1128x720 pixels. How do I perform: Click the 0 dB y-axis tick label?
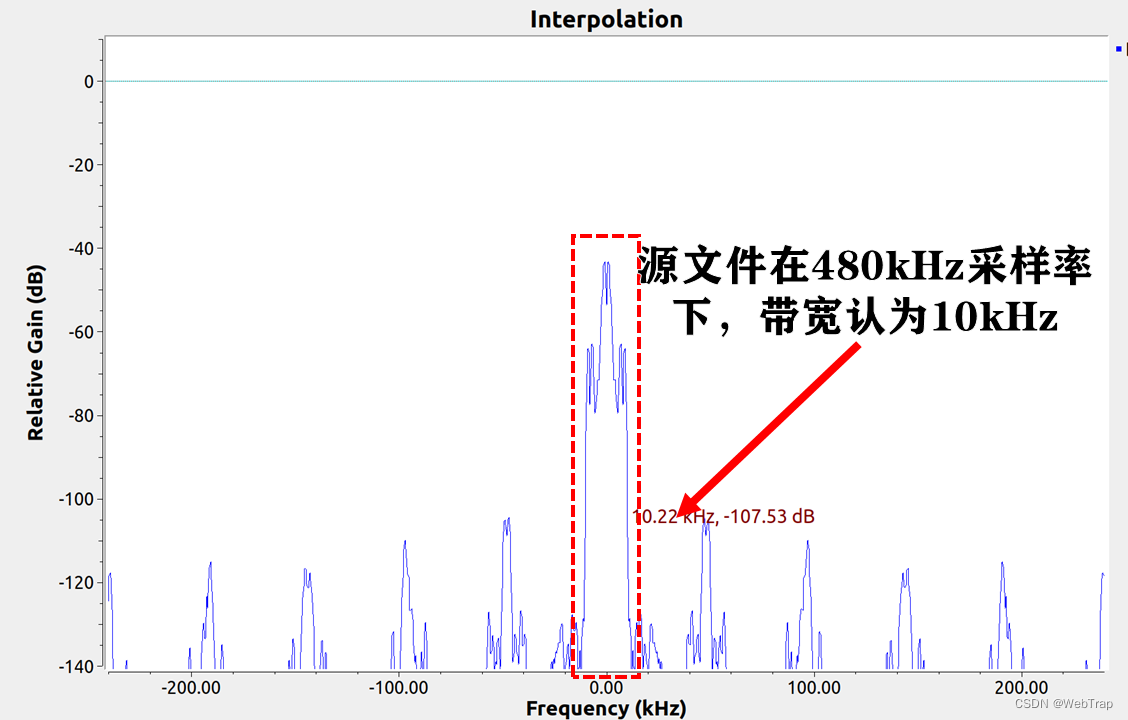(89, 82)
